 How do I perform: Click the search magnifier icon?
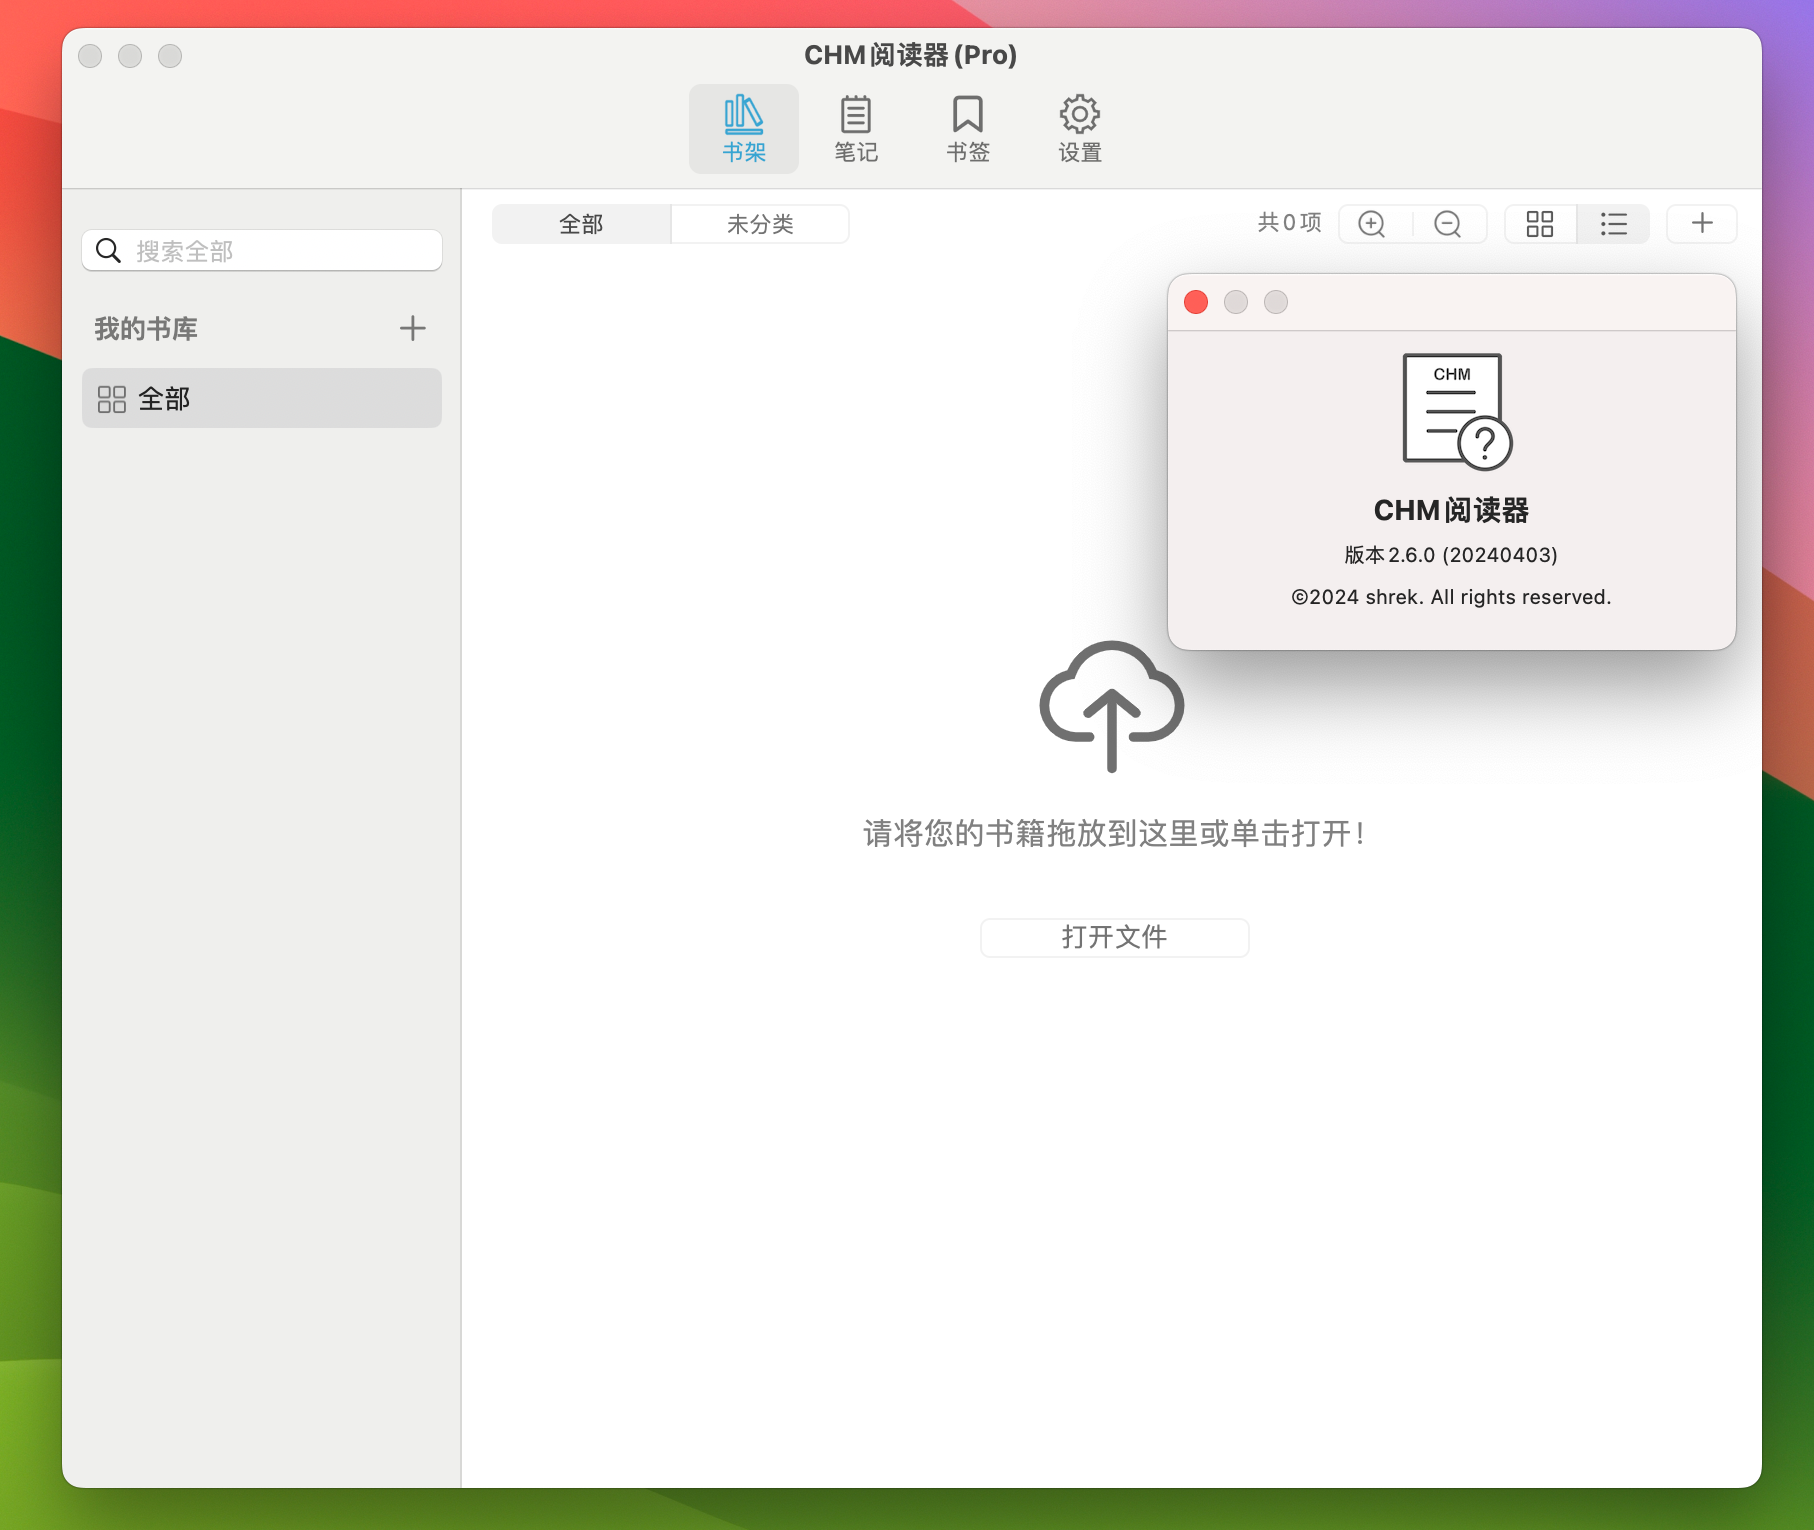[109, 250]
